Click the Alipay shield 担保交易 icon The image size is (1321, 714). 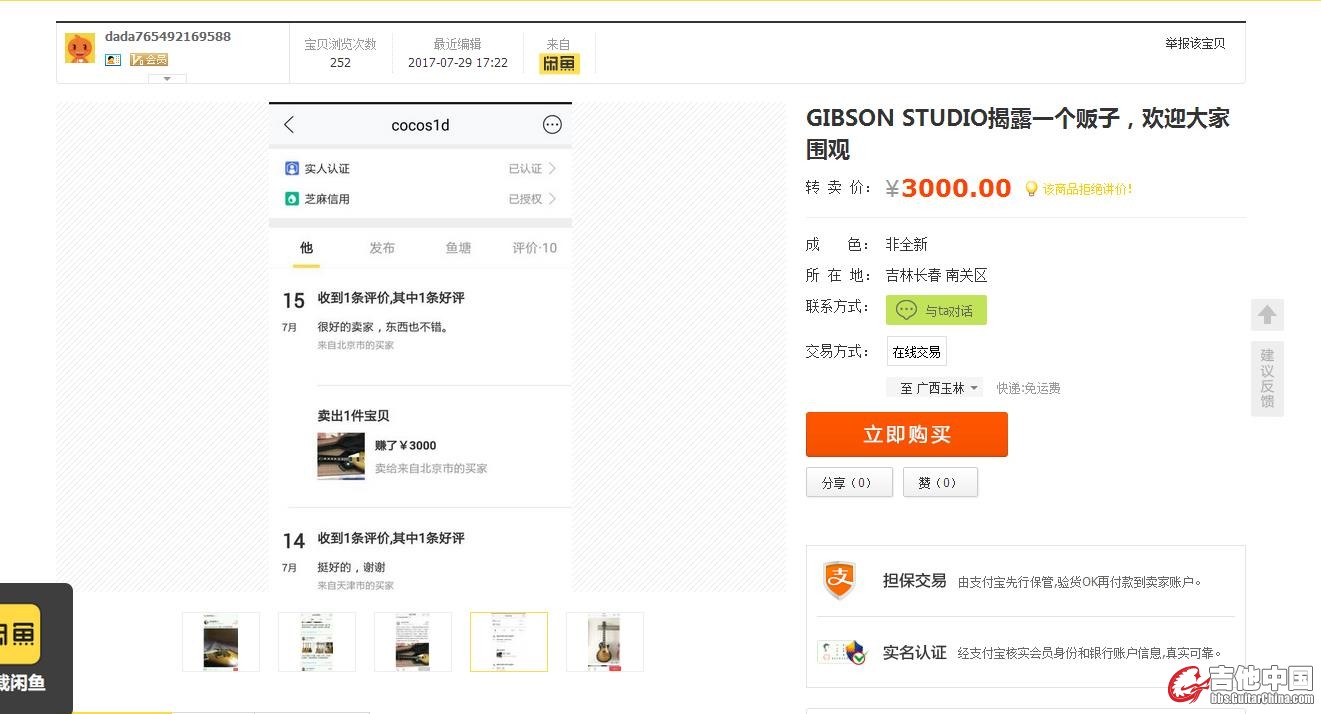pyautogui.click(x=839, y=580)
